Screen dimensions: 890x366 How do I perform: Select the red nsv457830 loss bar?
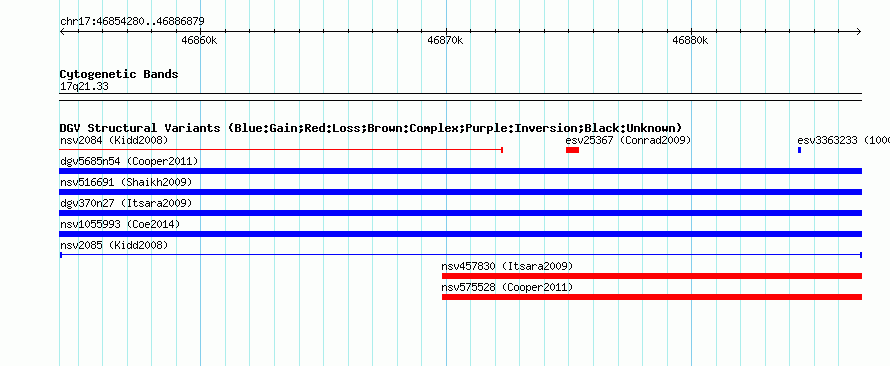[x=652, y=276]
